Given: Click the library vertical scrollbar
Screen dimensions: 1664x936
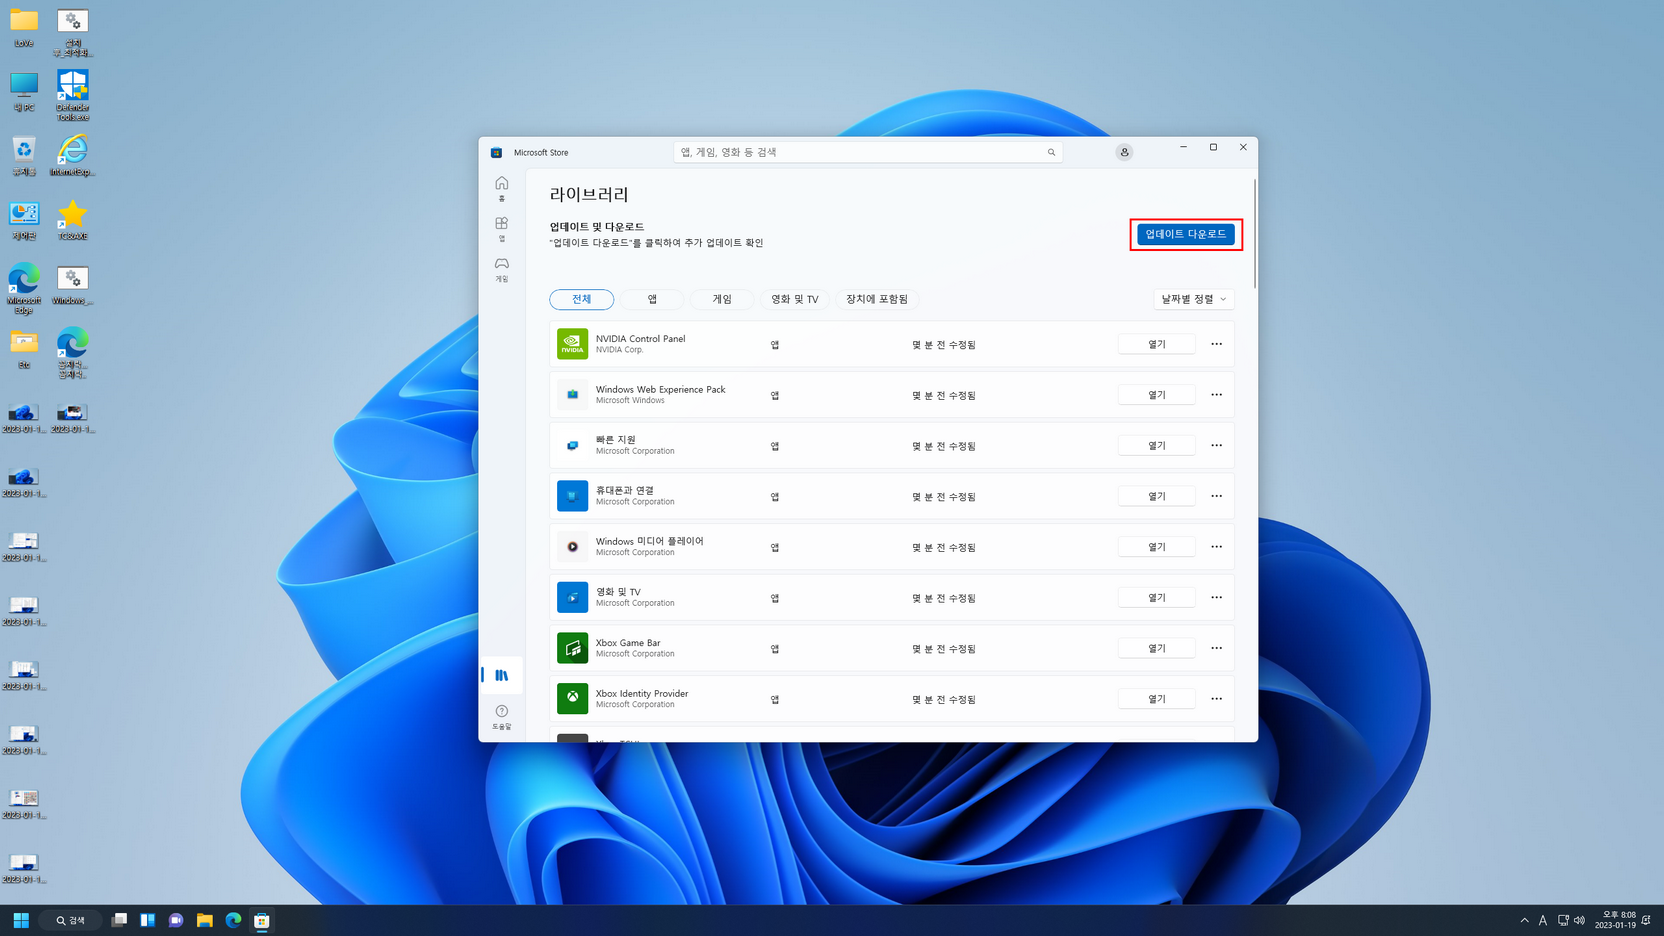Looking at the screenshot, I should (1254, 234).
